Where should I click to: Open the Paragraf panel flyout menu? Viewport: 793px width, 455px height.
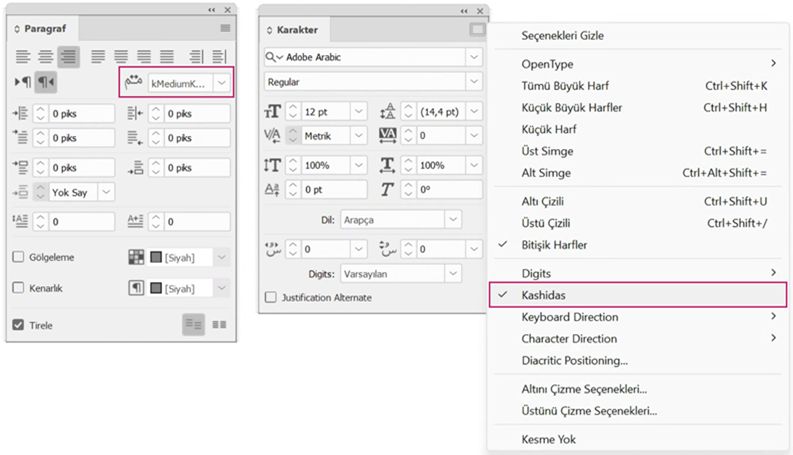(225, 29)
